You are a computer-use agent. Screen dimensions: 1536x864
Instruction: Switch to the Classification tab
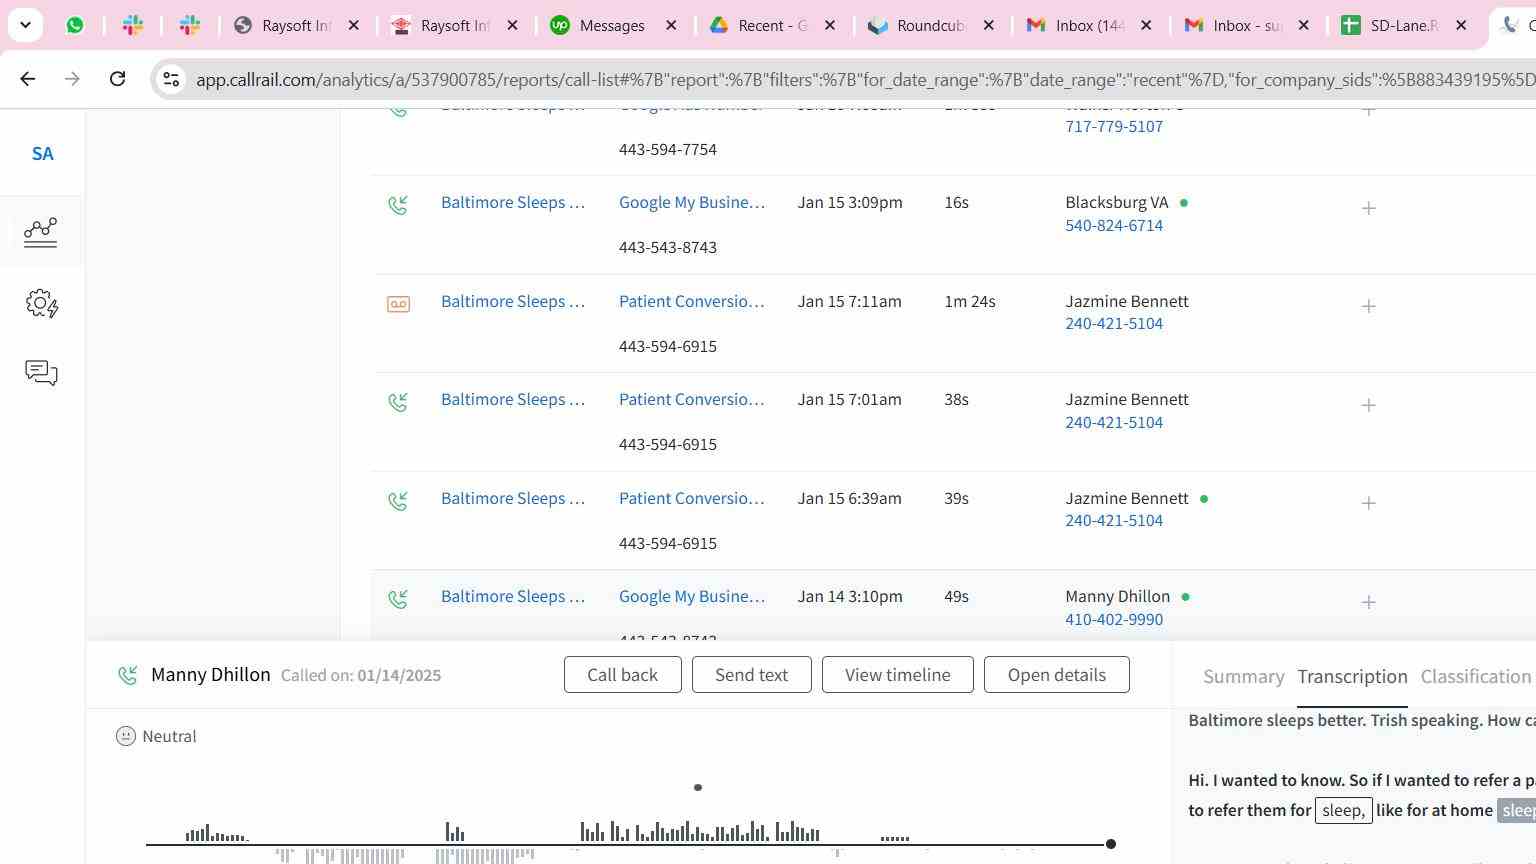[1476, 677]
